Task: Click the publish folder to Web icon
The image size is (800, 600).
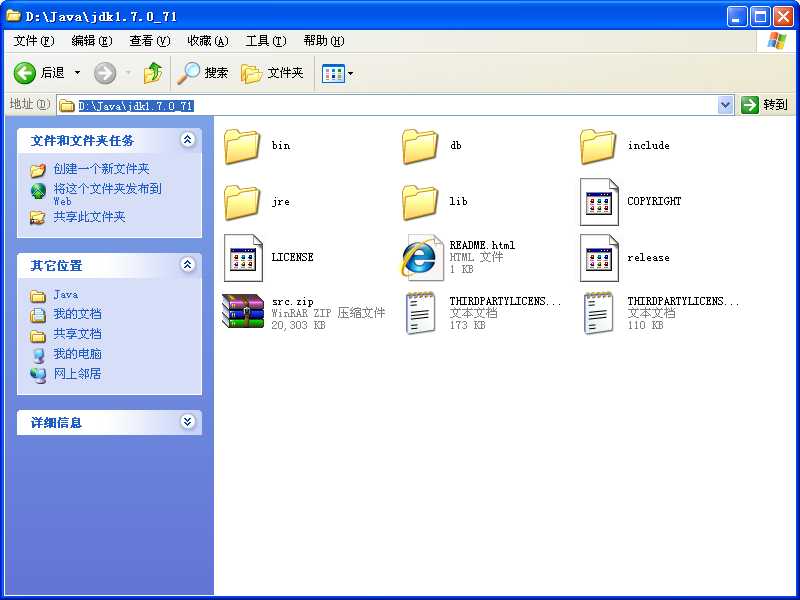Action: point(38,191)
